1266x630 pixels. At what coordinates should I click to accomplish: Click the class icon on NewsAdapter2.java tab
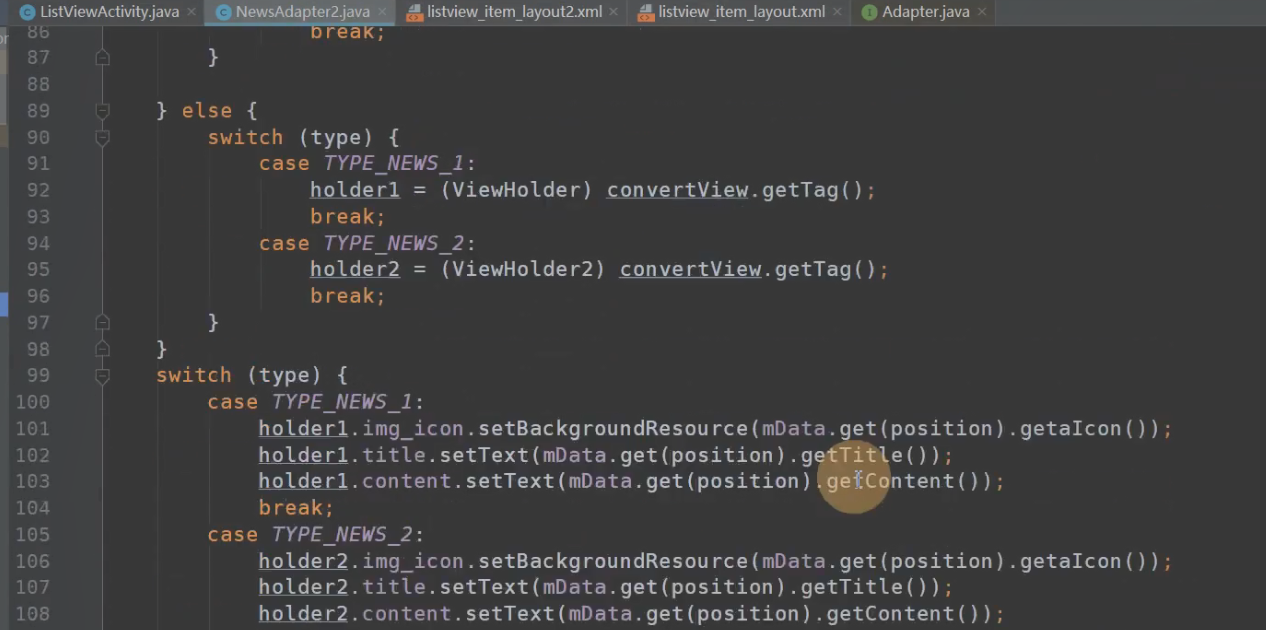click(223, 12)
